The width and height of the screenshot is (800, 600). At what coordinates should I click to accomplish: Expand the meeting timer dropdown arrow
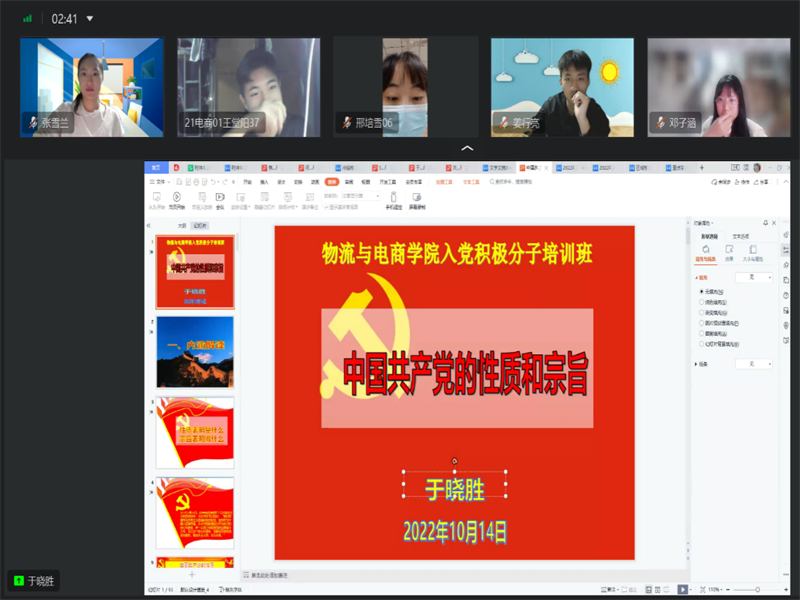tap(90, 18)
